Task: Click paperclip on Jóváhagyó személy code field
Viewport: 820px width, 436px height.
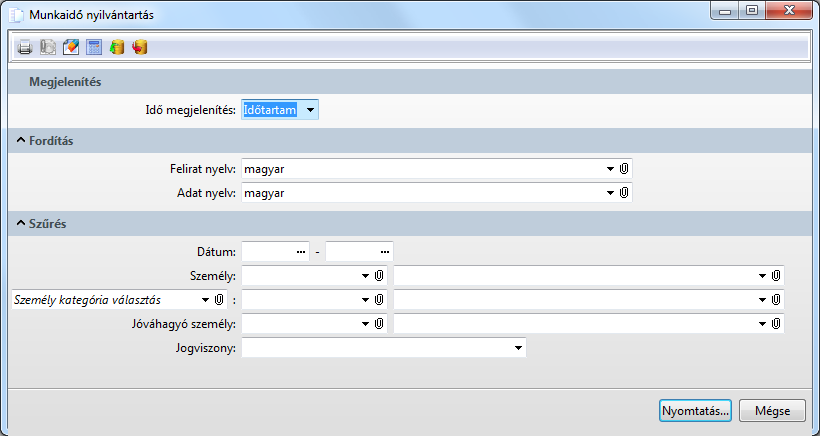Action: click(379, 324)
